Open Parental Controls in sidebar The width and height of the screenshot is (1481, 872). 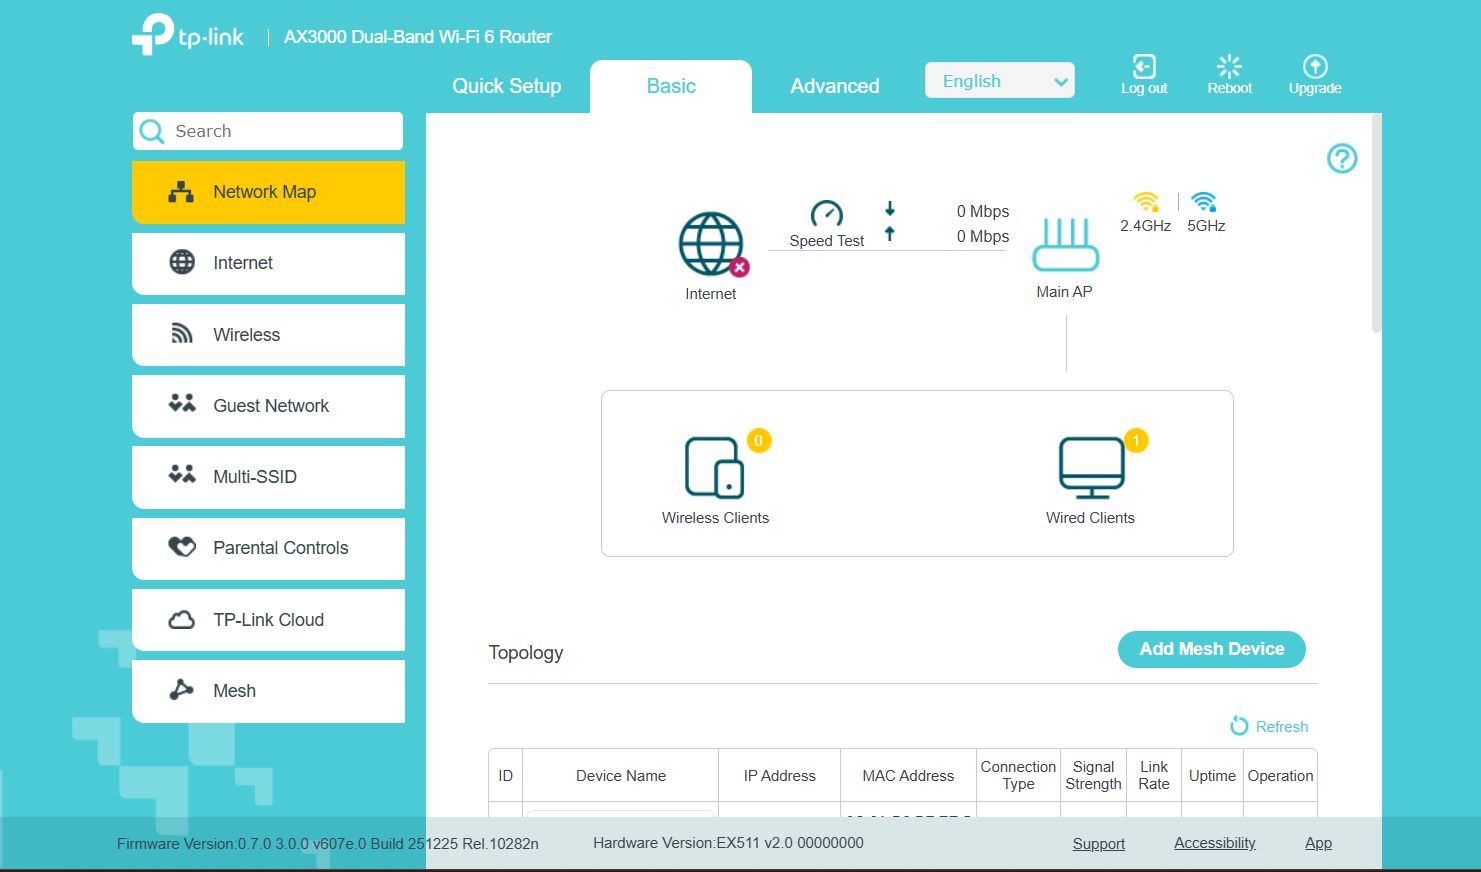point(269,548)
